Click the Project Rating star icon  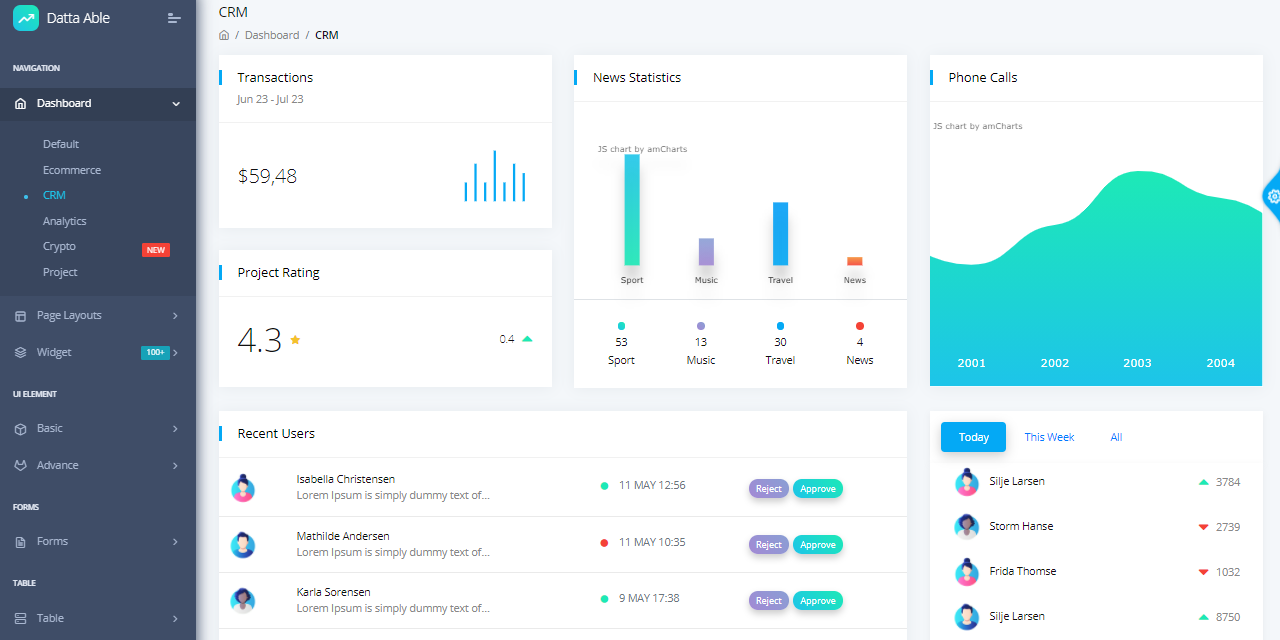coord(295,340)
